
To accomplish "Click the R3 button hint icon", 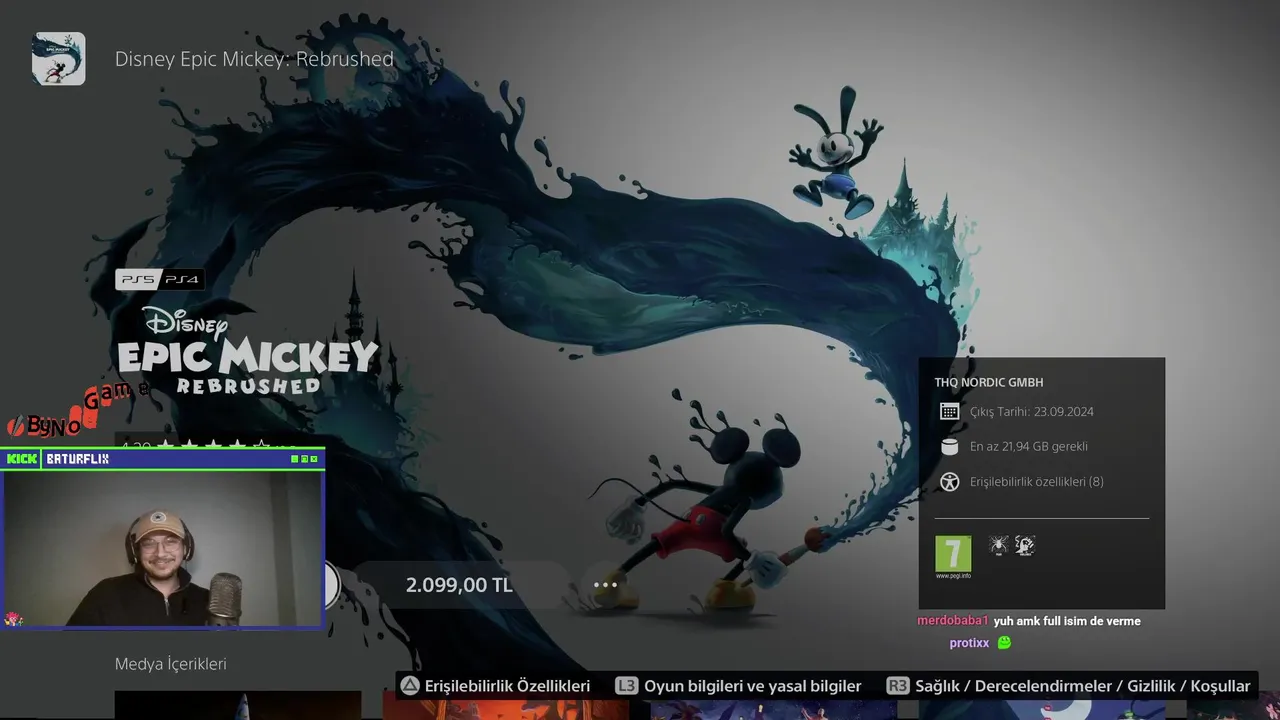I will click(x=898, y=686).
